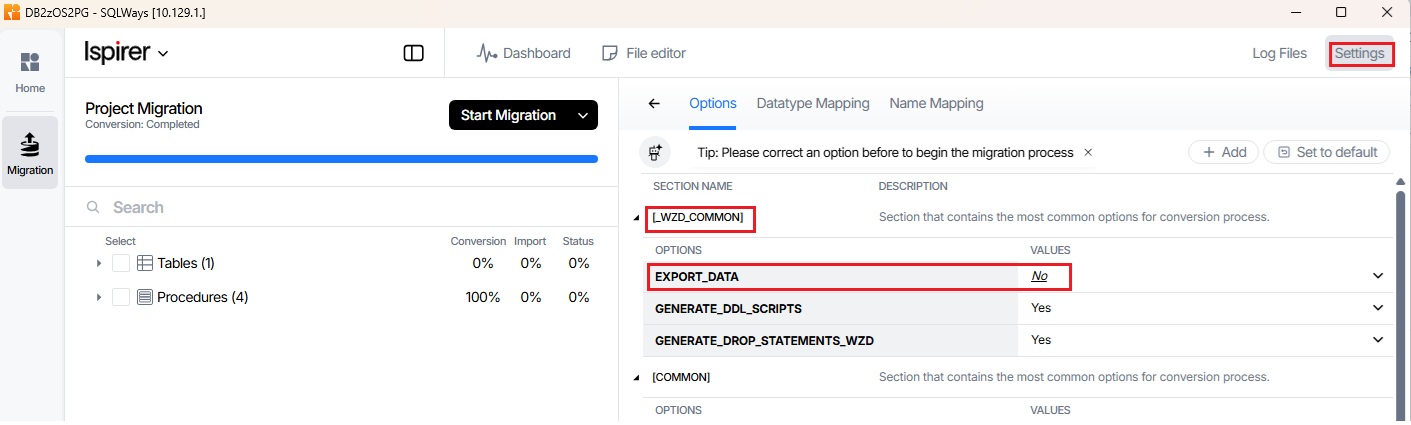
Task: Dismiss the tip with the X icon
Action: 1088,152
